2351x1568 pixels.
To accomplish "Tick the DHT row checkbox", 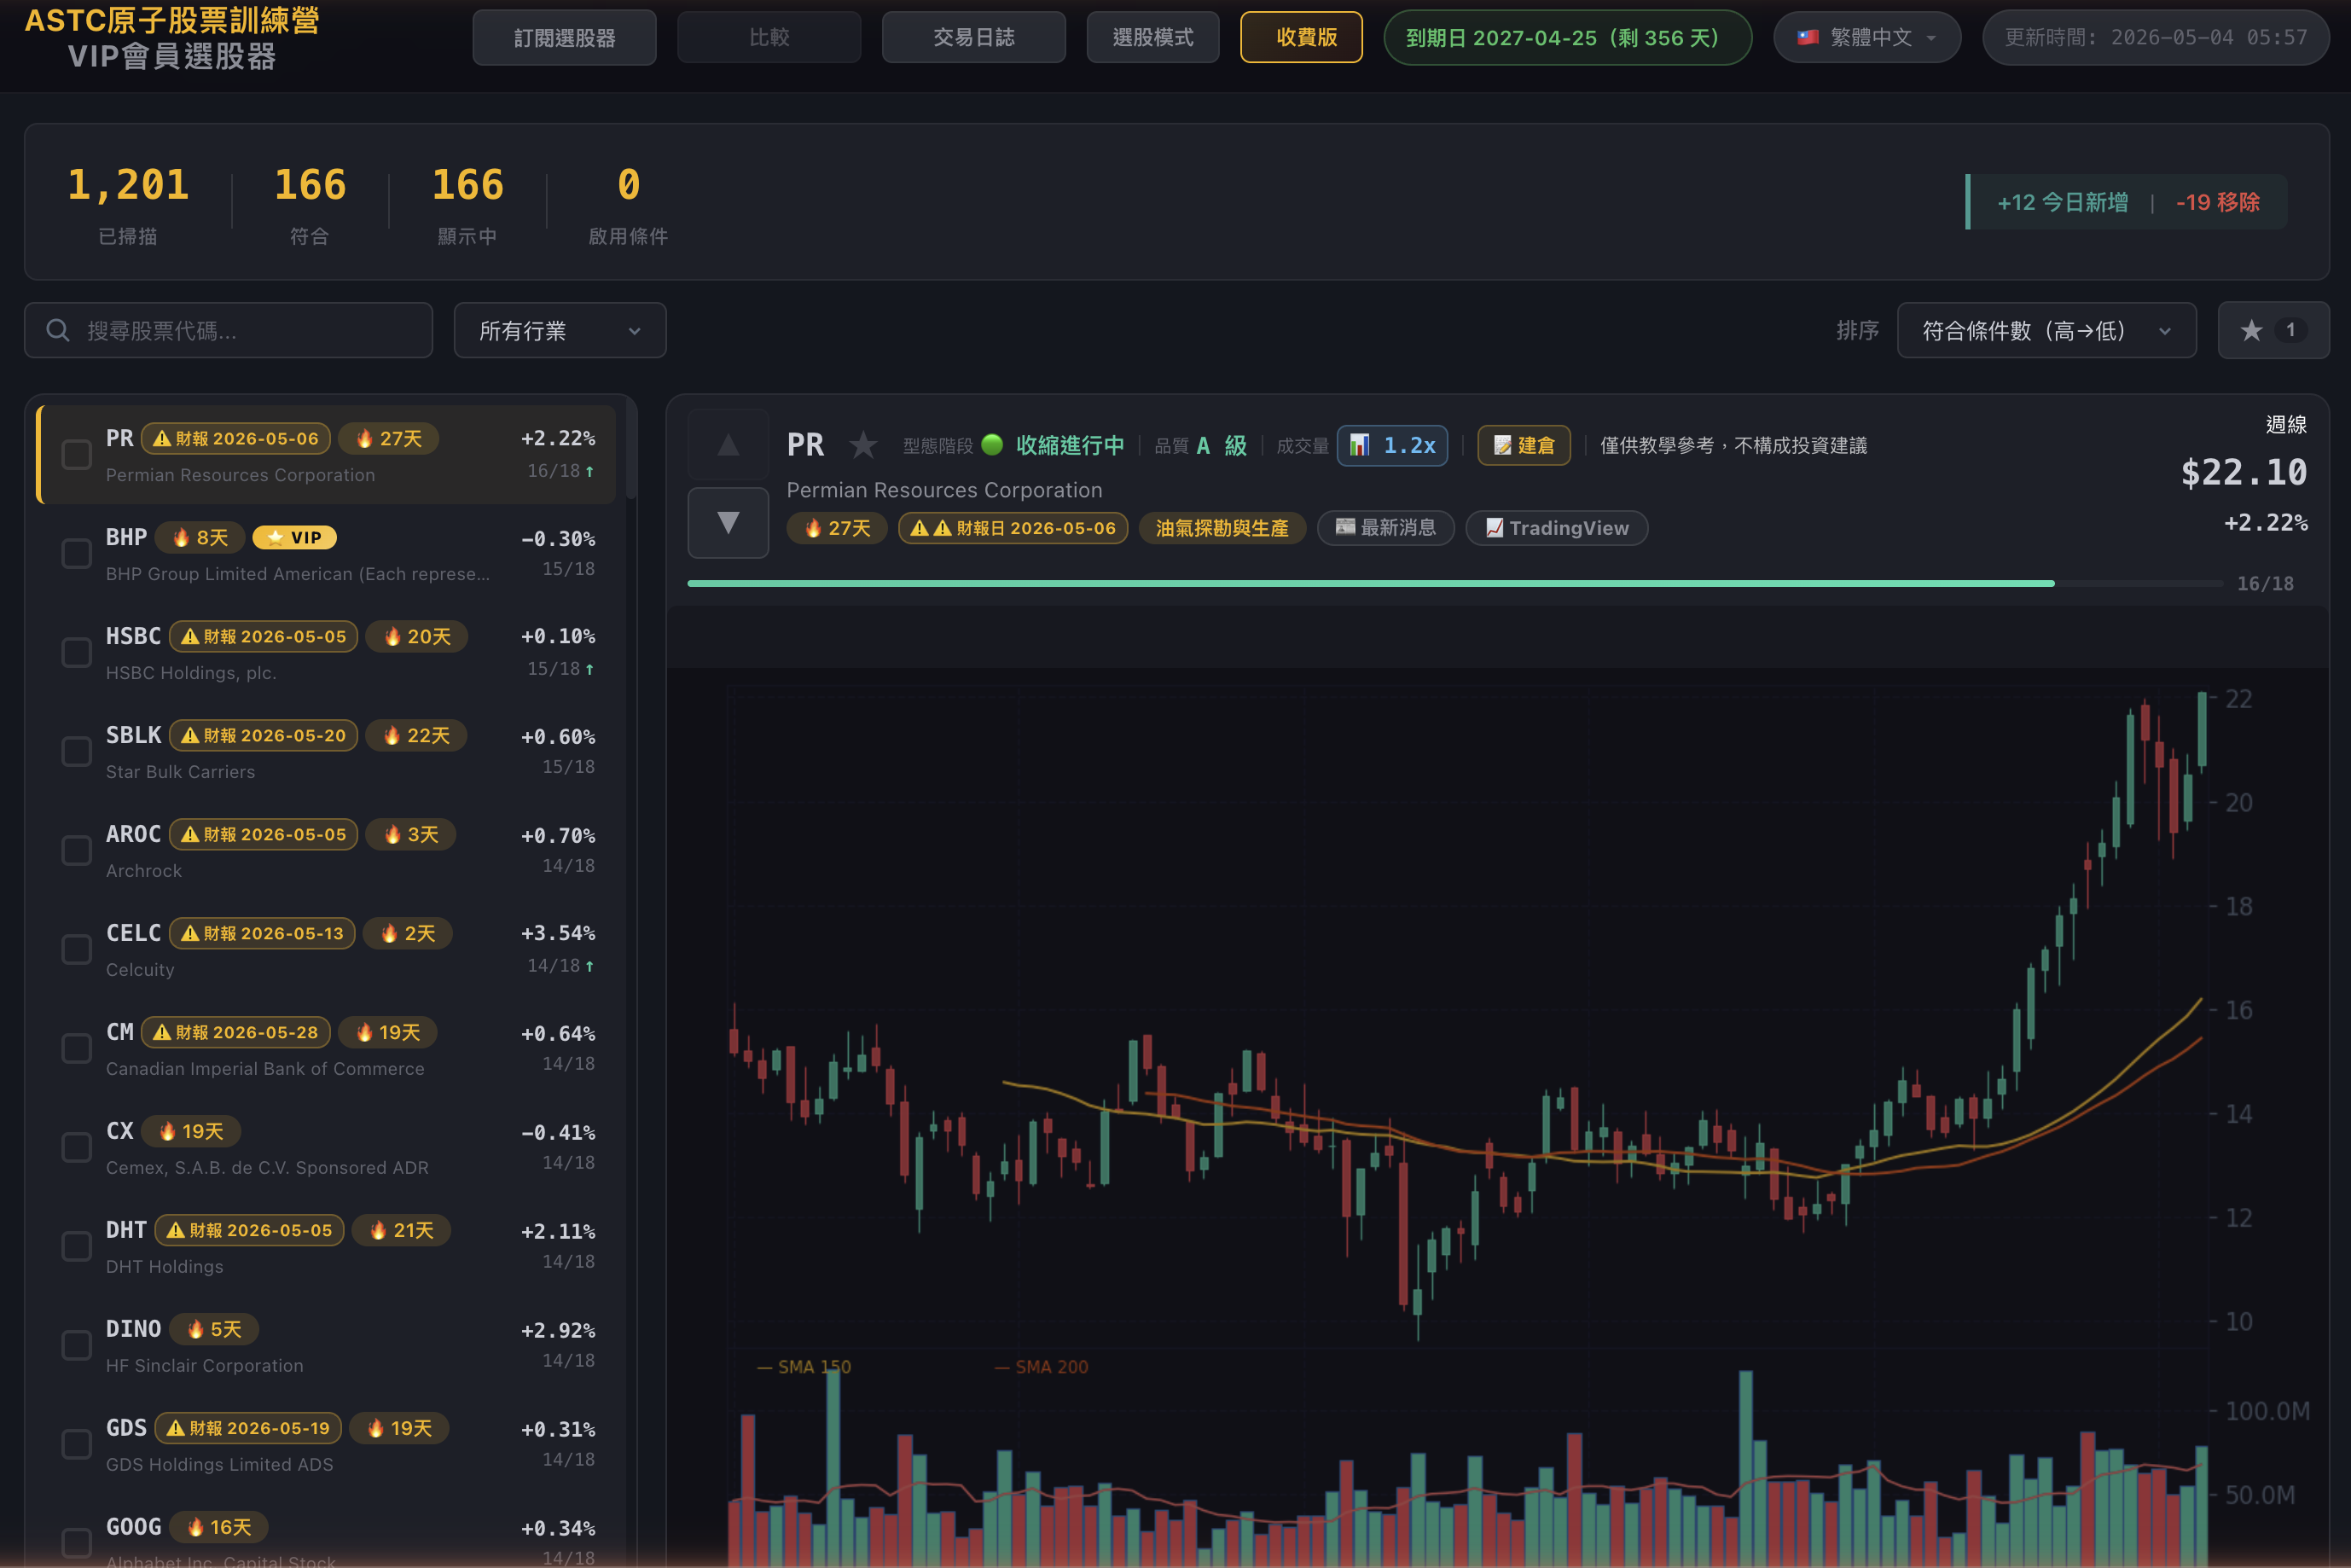I will coord(77,1246).
